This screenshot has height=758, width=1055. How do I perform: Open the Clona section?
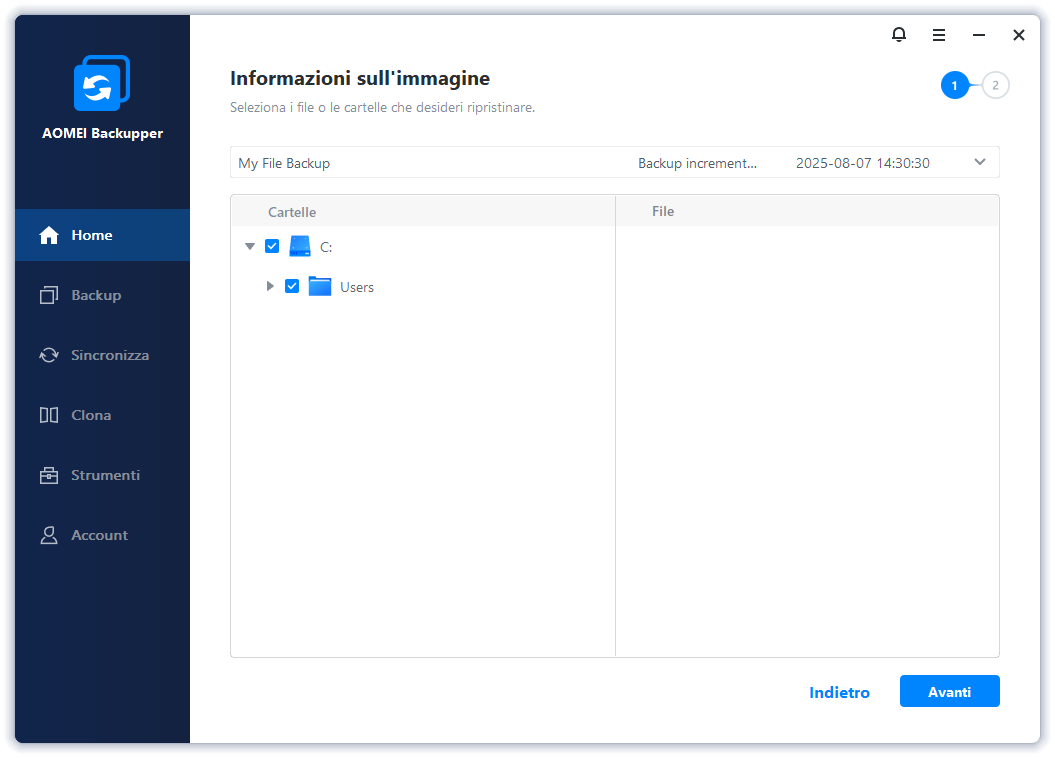coord(91,415)
